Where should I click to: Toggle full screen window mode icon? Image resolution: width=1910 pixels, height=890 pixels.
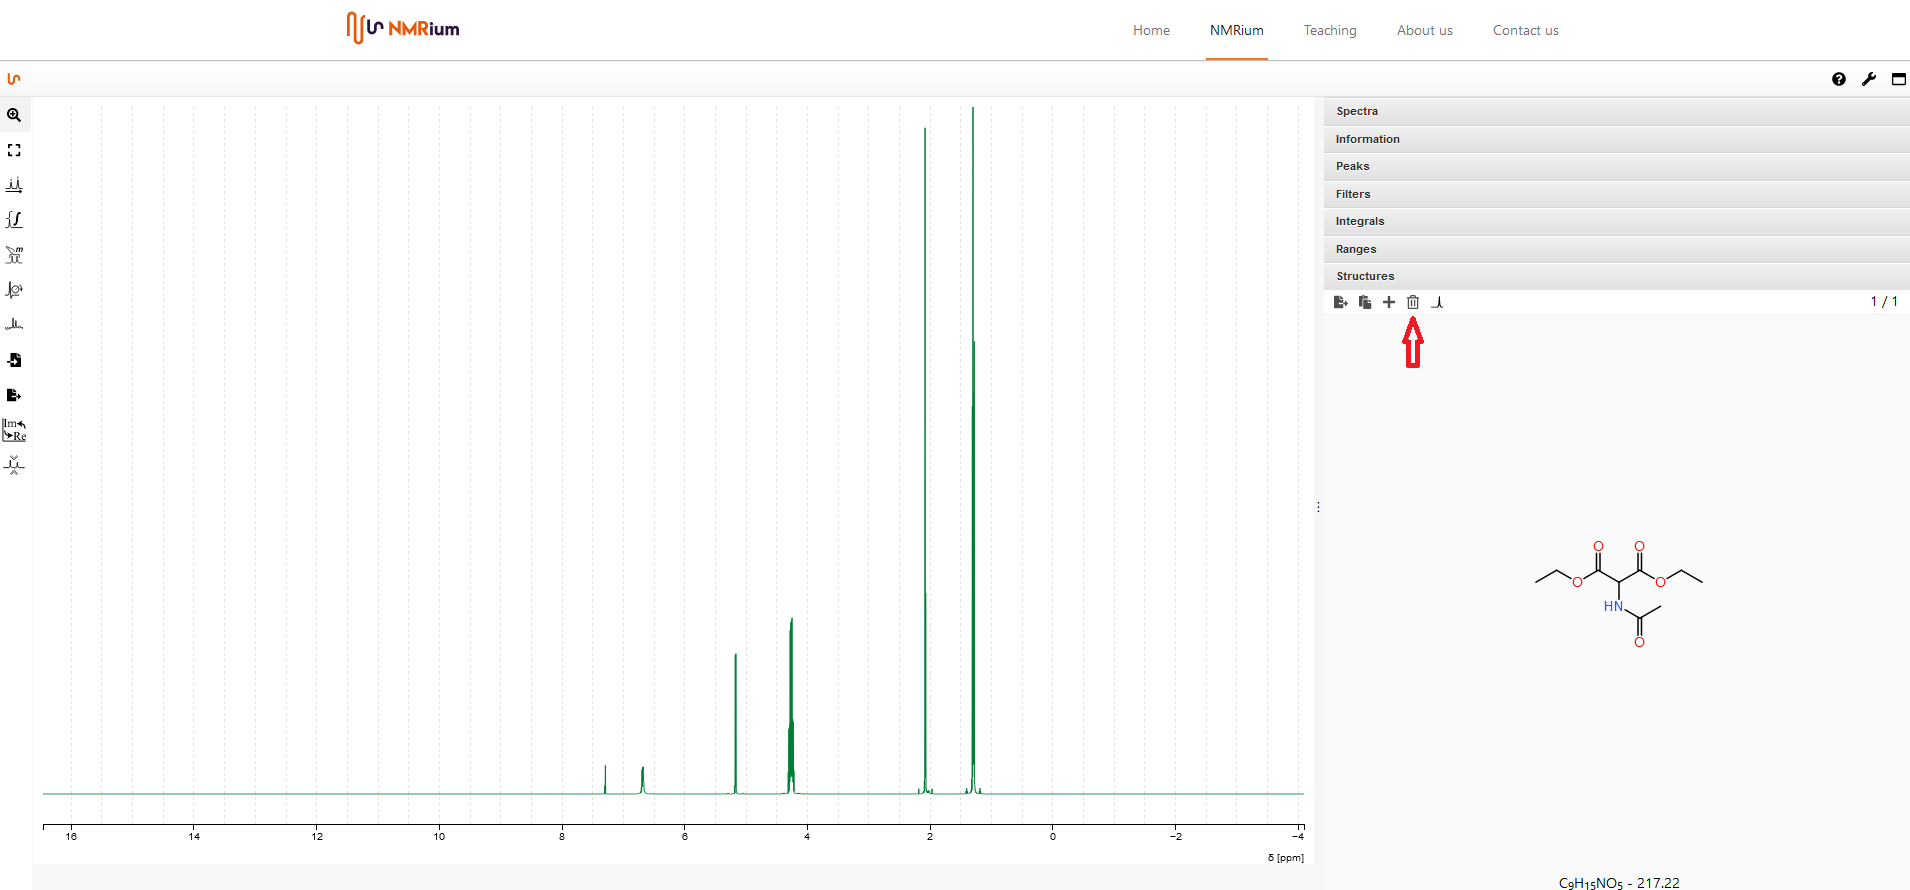[1899, 79]
